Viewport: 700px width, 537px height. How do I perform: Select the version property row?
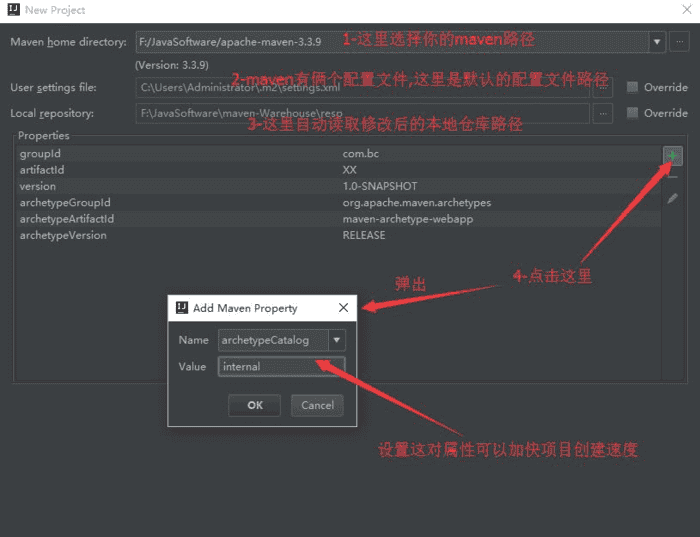click(x=338, y=186)
